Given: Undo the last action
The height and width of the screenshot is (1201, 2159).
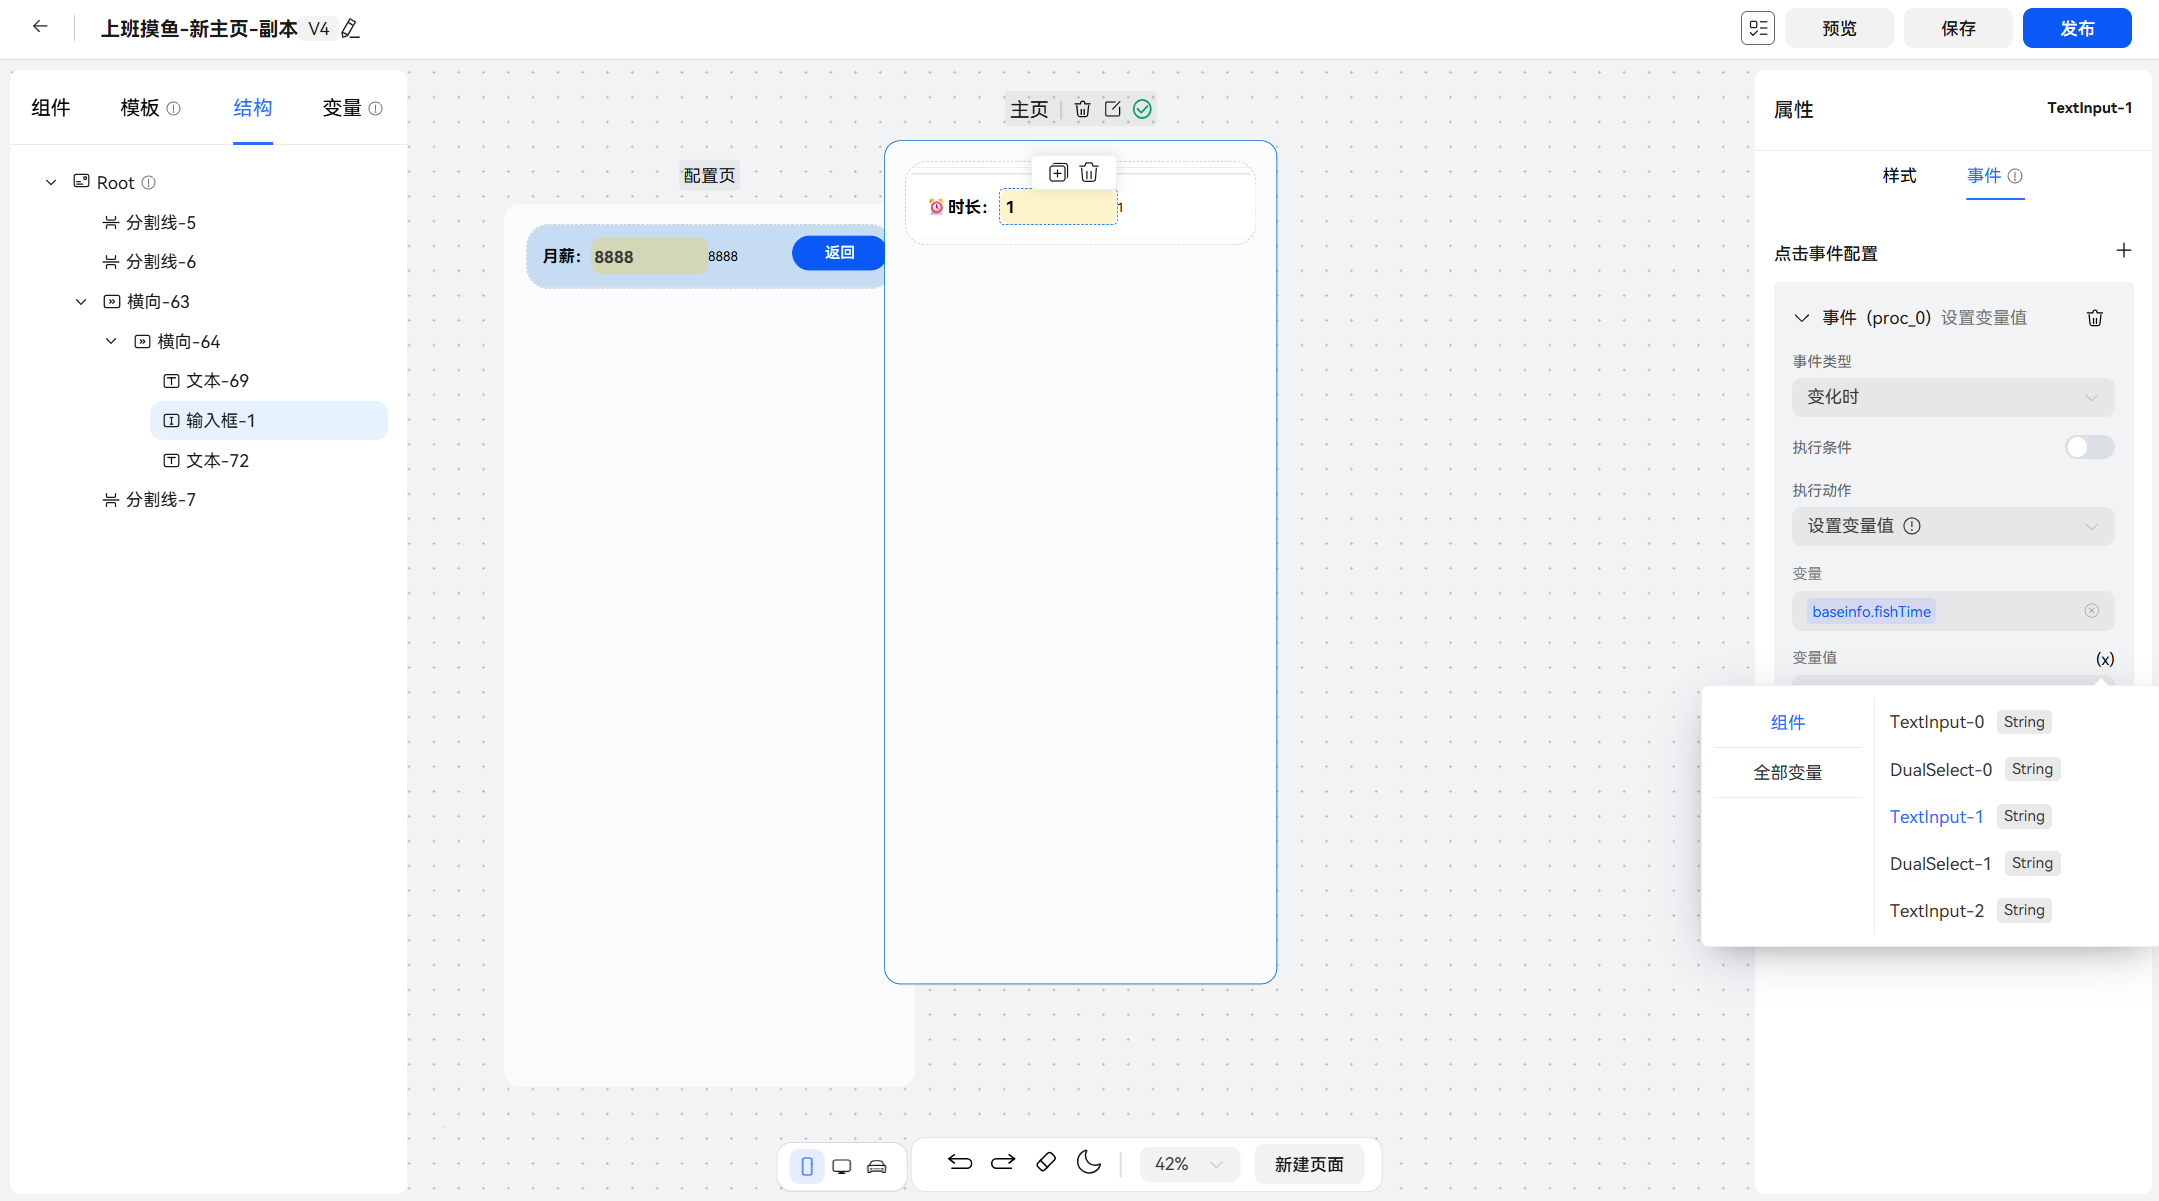Looking at the screenshot, I should click(958, 1163).
